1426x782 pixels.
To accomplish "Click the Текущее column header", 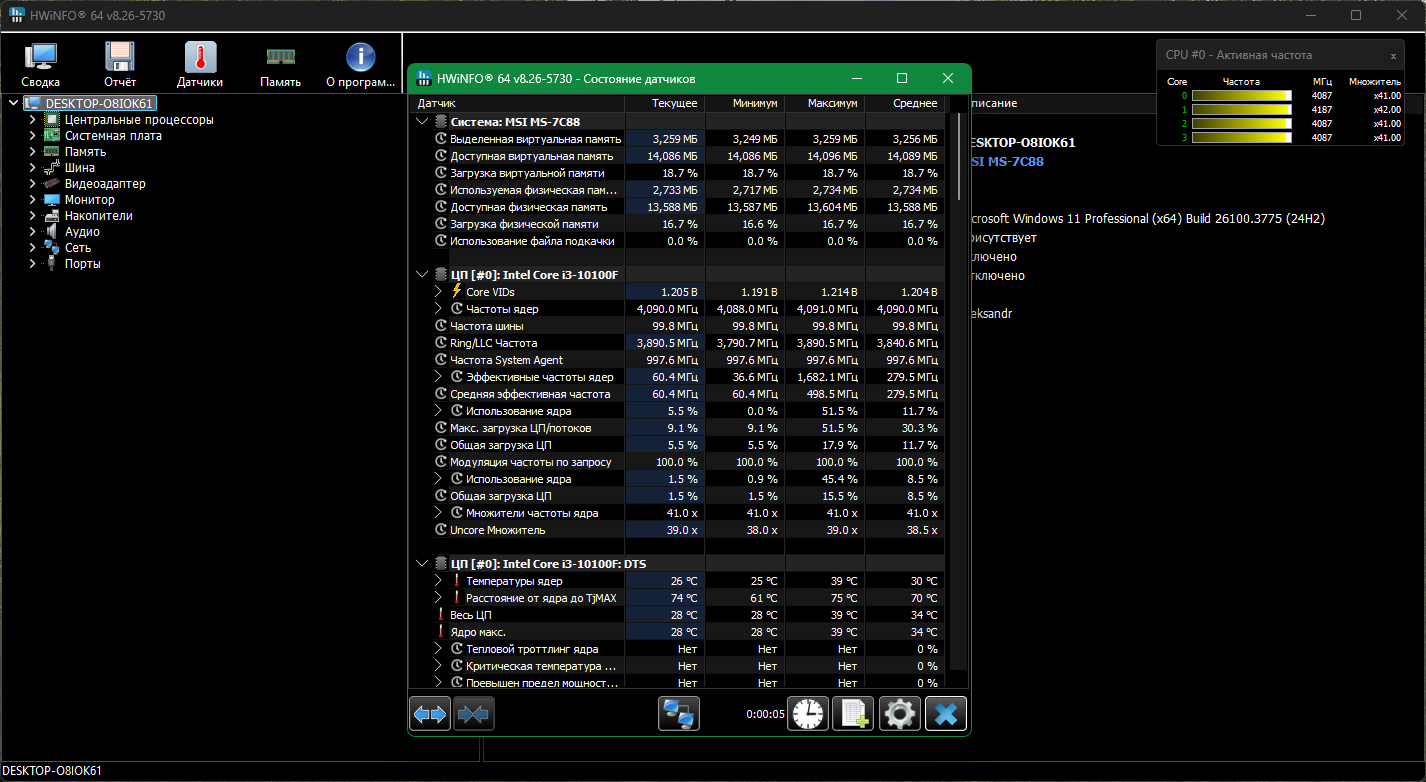I will [x=665, y=103].
